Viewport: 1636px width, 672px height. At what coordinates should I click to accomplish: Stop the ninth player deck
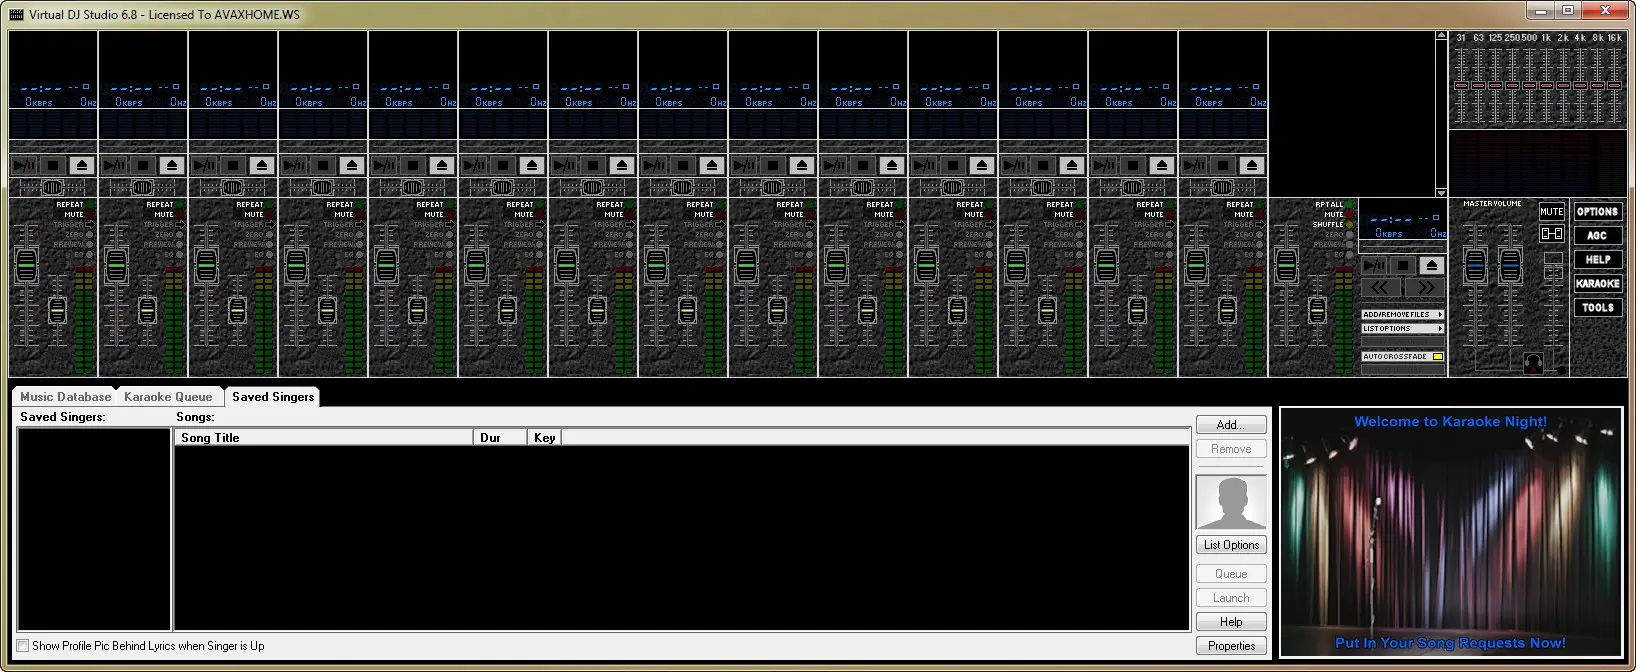[773, 165]
